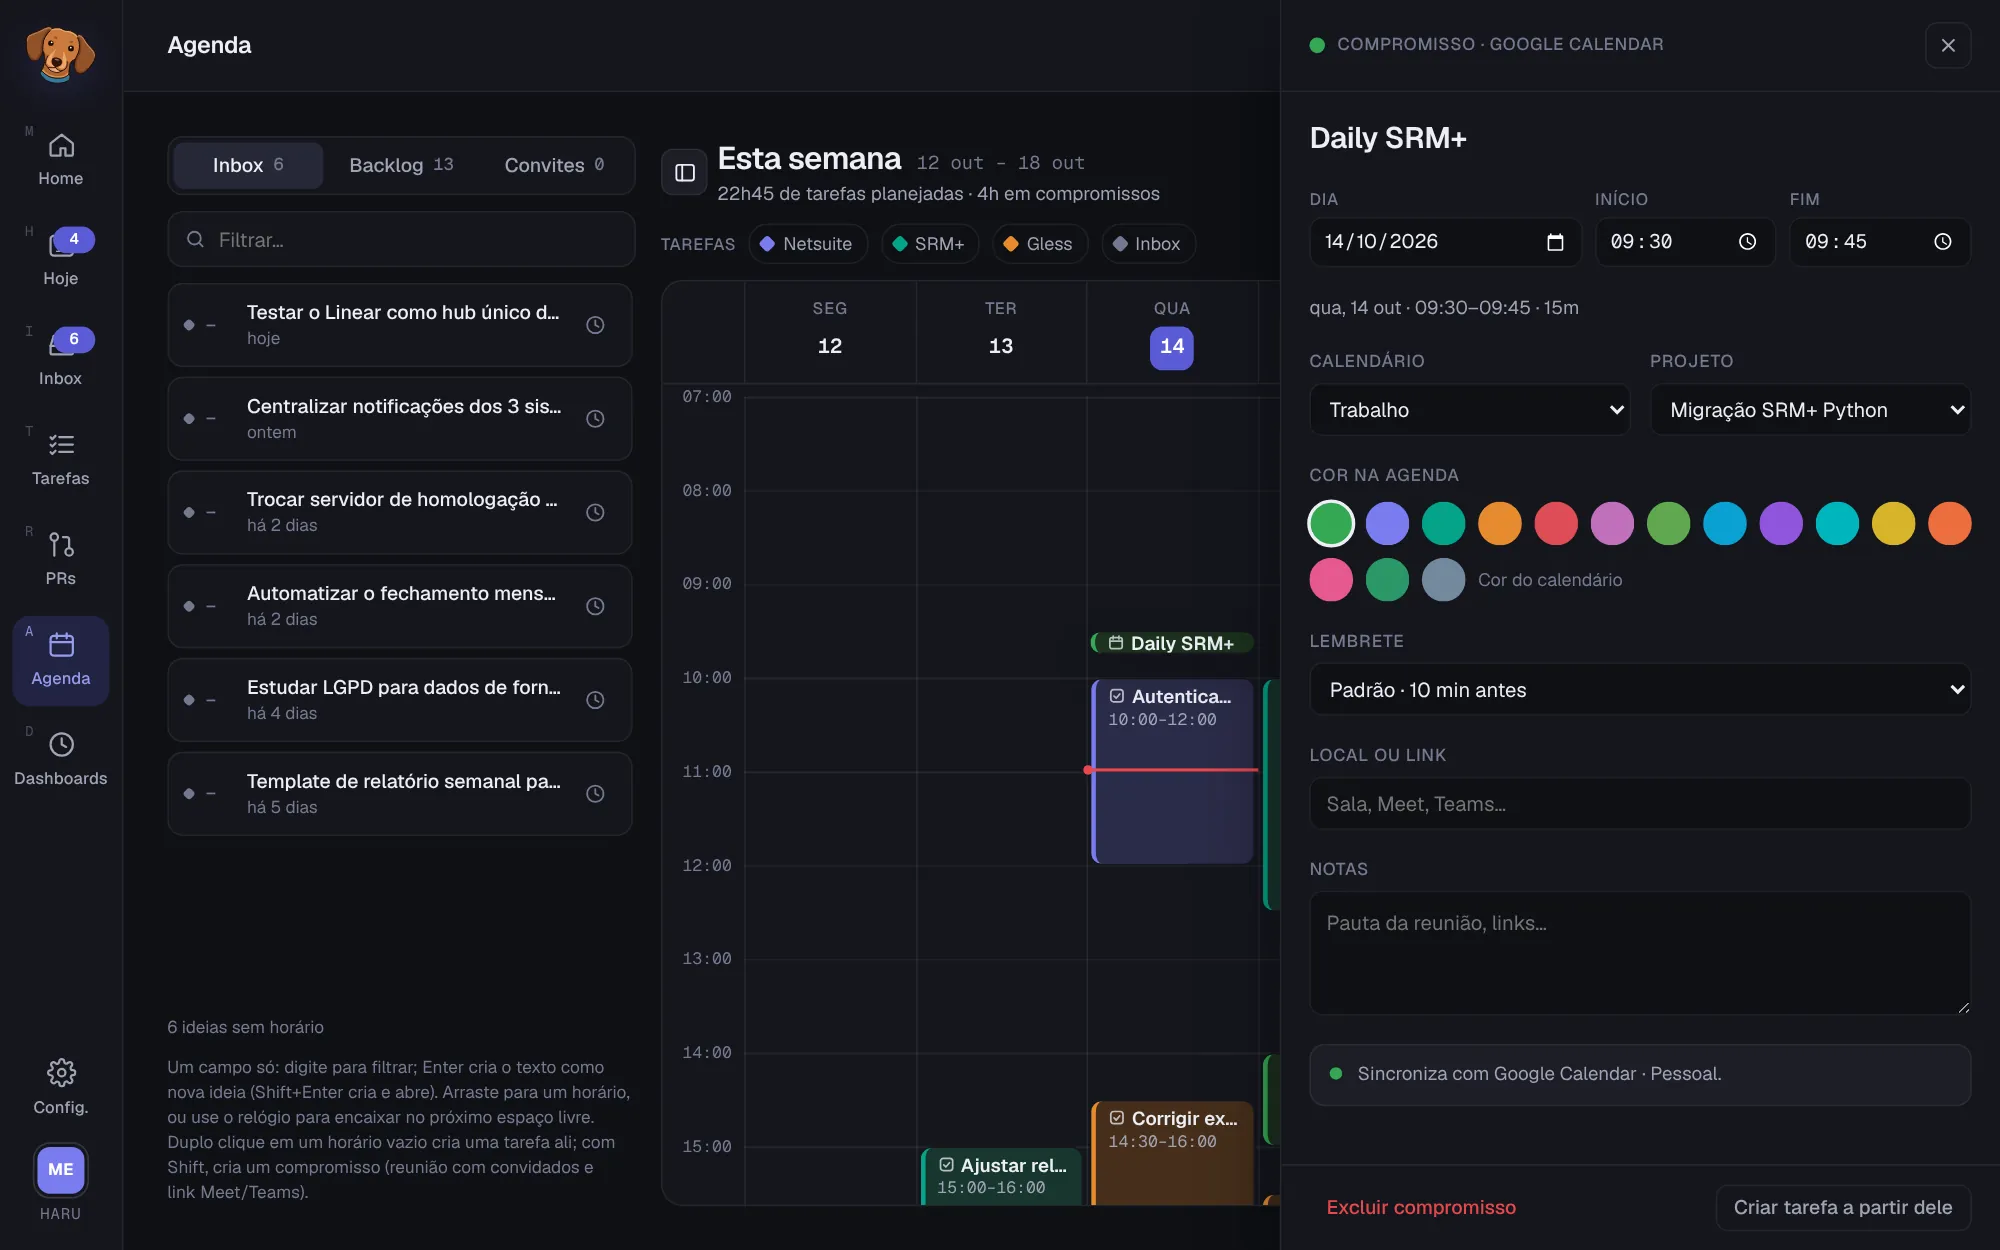Open Hoje sidebar item

click(x=61, y=260)
